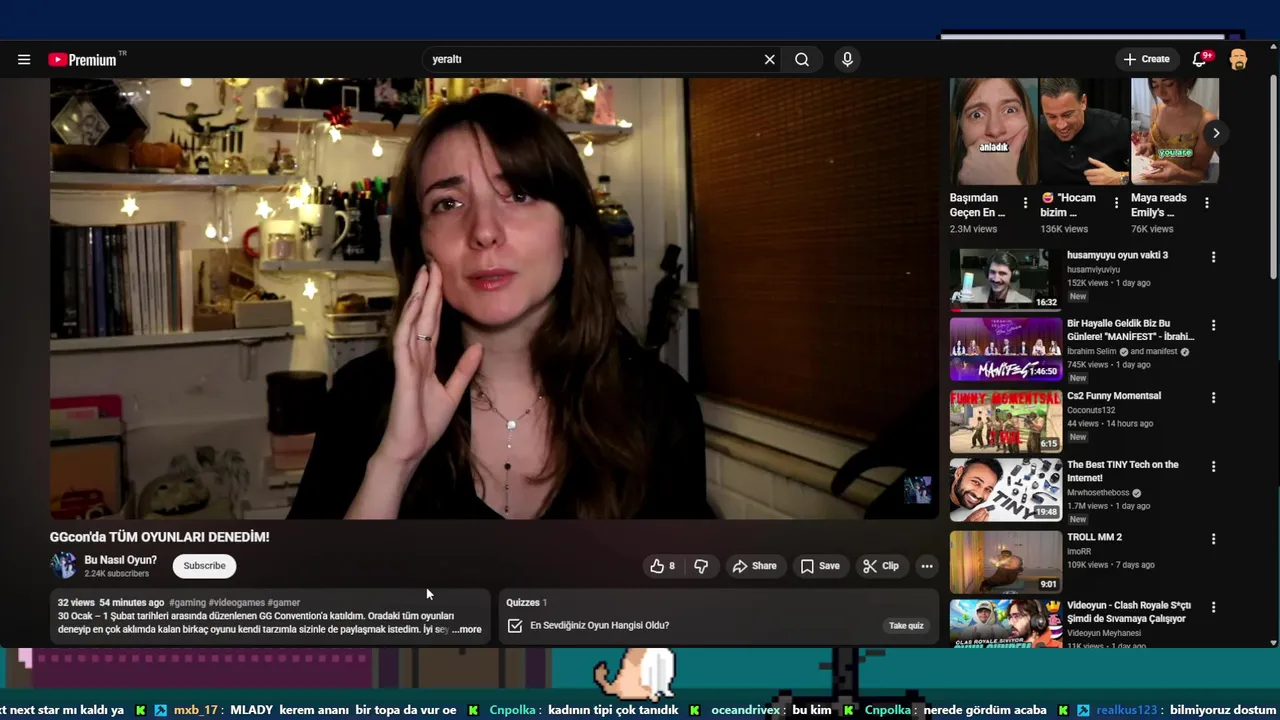
Task: Open options for 'The Best TINY Tech'
Action: click(1214, 467)
